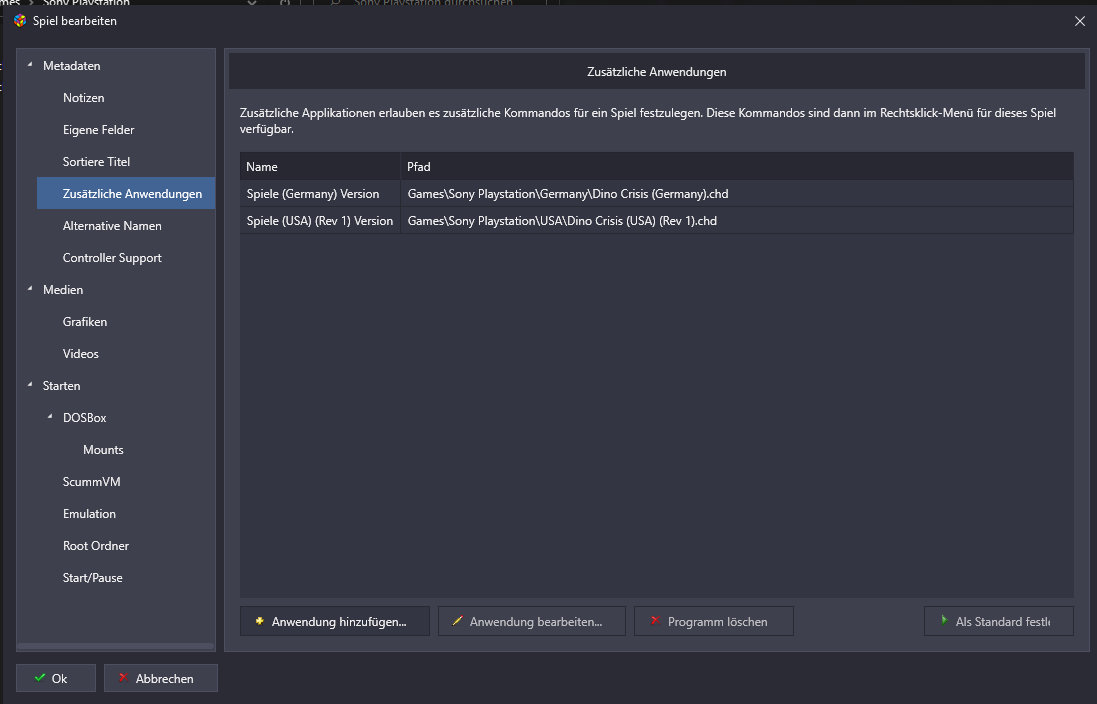The image size is (1097, 704).
Task: Confirm the dialog with Ok
Action: click(x=55, y=678)
